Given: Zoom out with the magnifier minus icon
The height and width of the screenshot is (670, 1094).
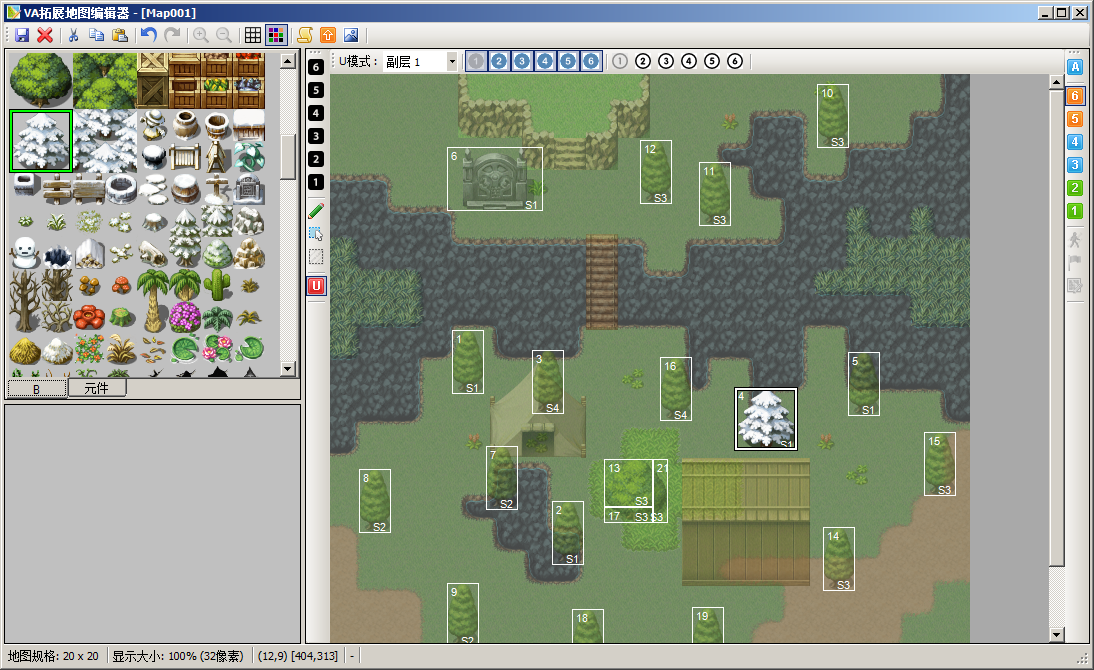Looking at the screenshot, I should [x=224, y=35].
